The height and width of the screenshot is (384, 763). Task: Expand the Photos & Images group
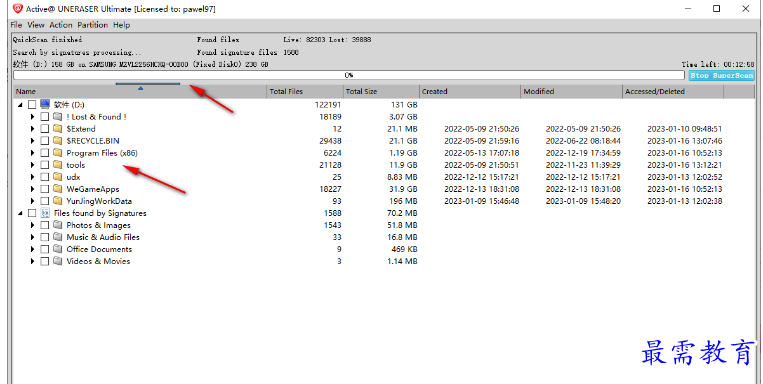tap(33, 225)
